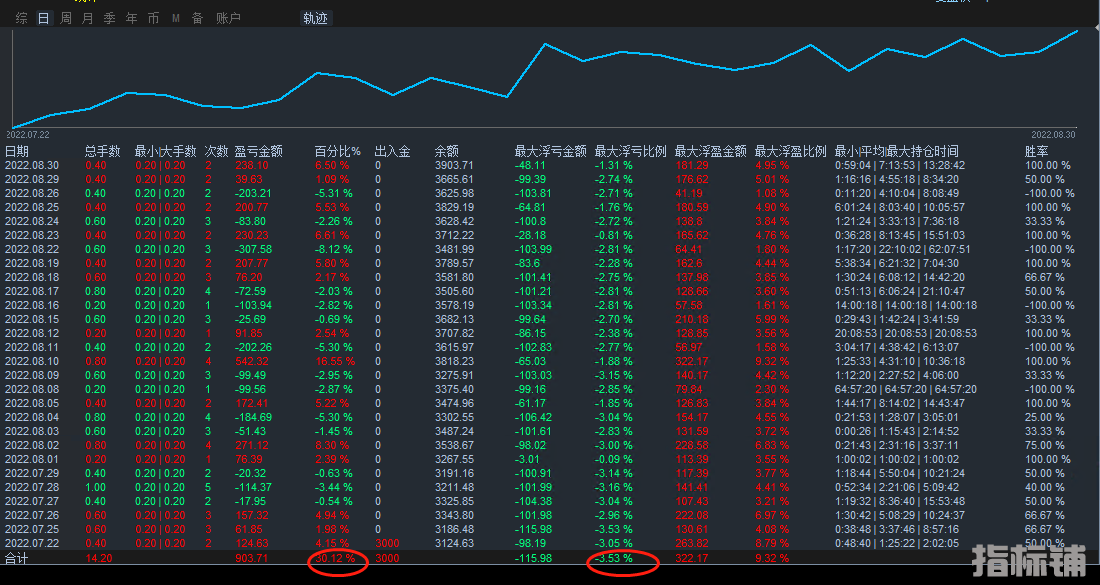This screenshot has height=585, width=1100.
Task: Open the 币 currency tab
Action: [154, 18]
